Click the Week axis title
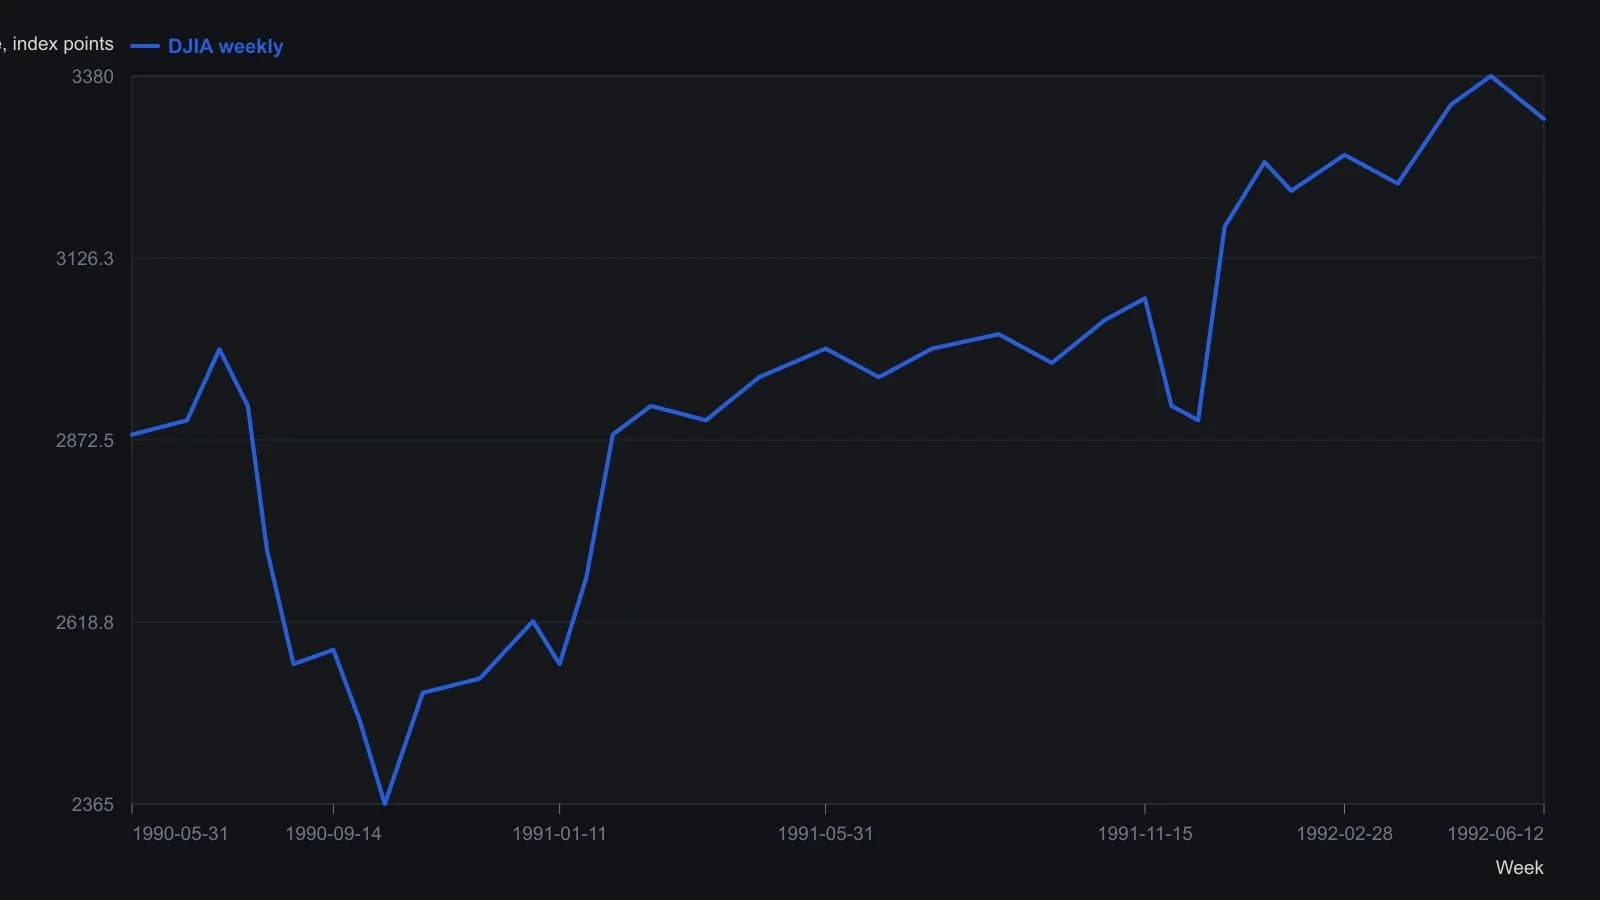 1519,868
